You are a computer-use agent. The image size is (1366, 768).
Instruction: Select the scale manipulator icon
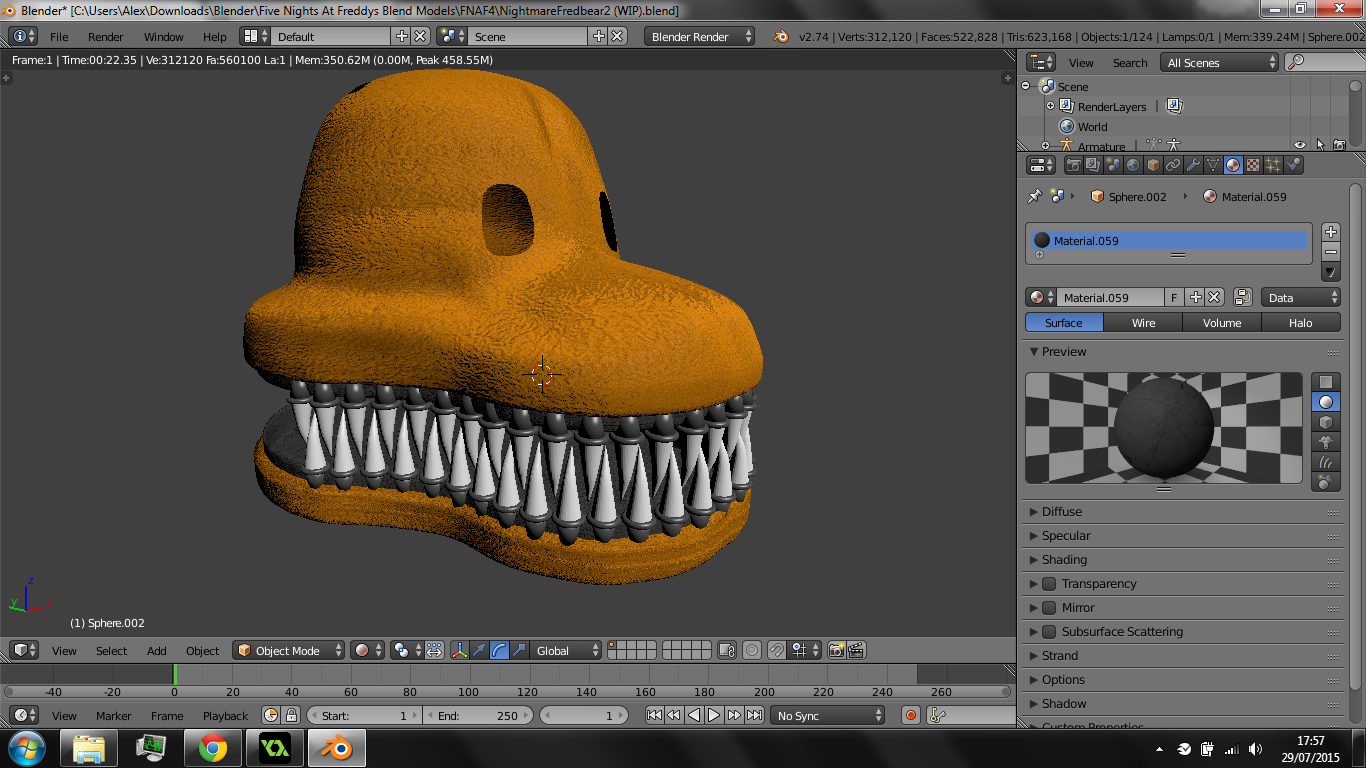(x=519, y=650)
